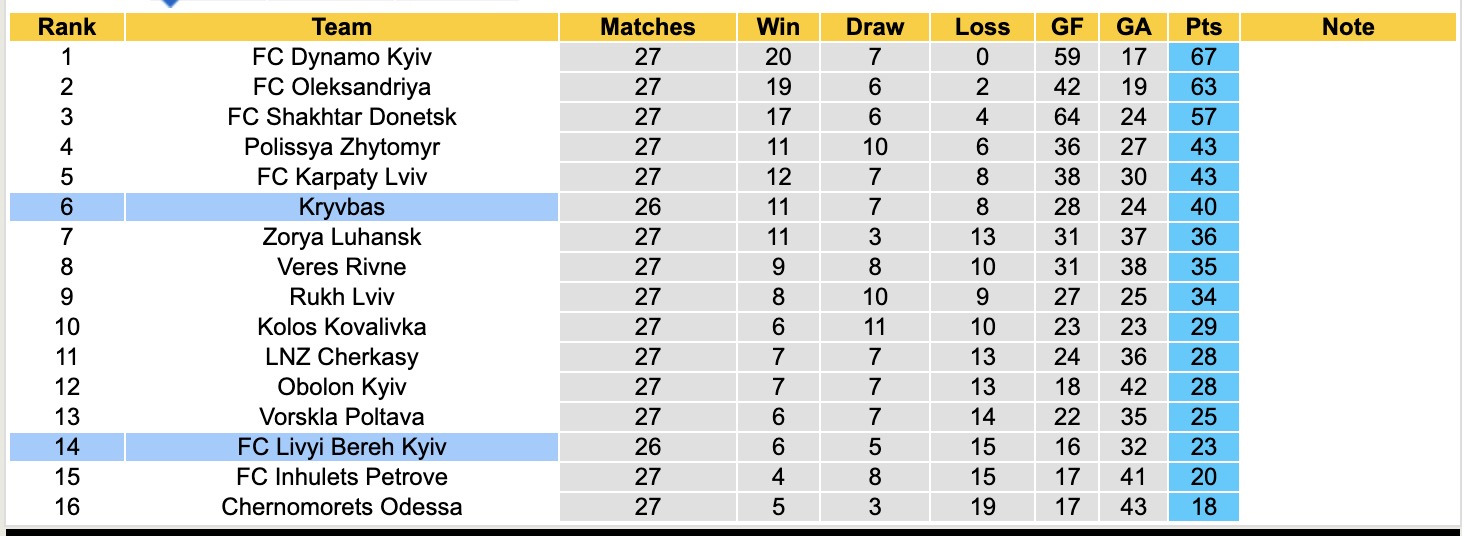Click the GF column header
This screenshot has width=1462, height=536.
point(1067,27)
